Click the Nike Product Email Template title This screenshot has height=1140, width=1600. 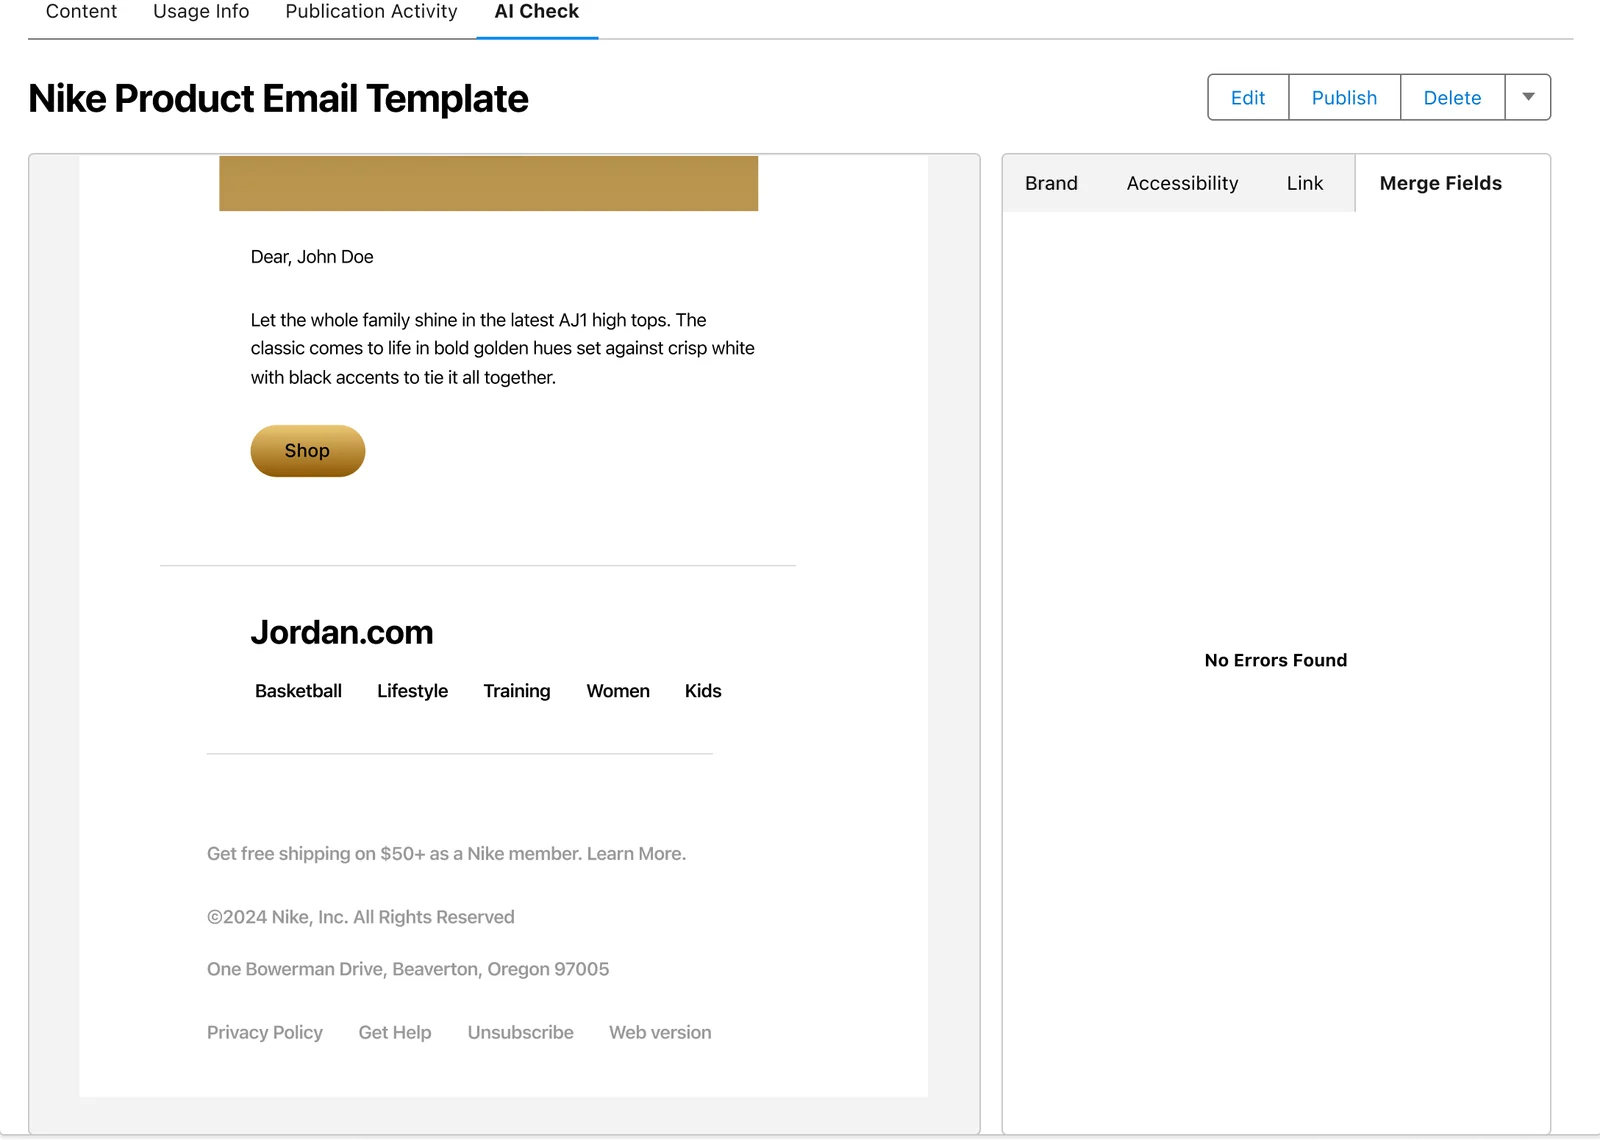tap(278, 98)
